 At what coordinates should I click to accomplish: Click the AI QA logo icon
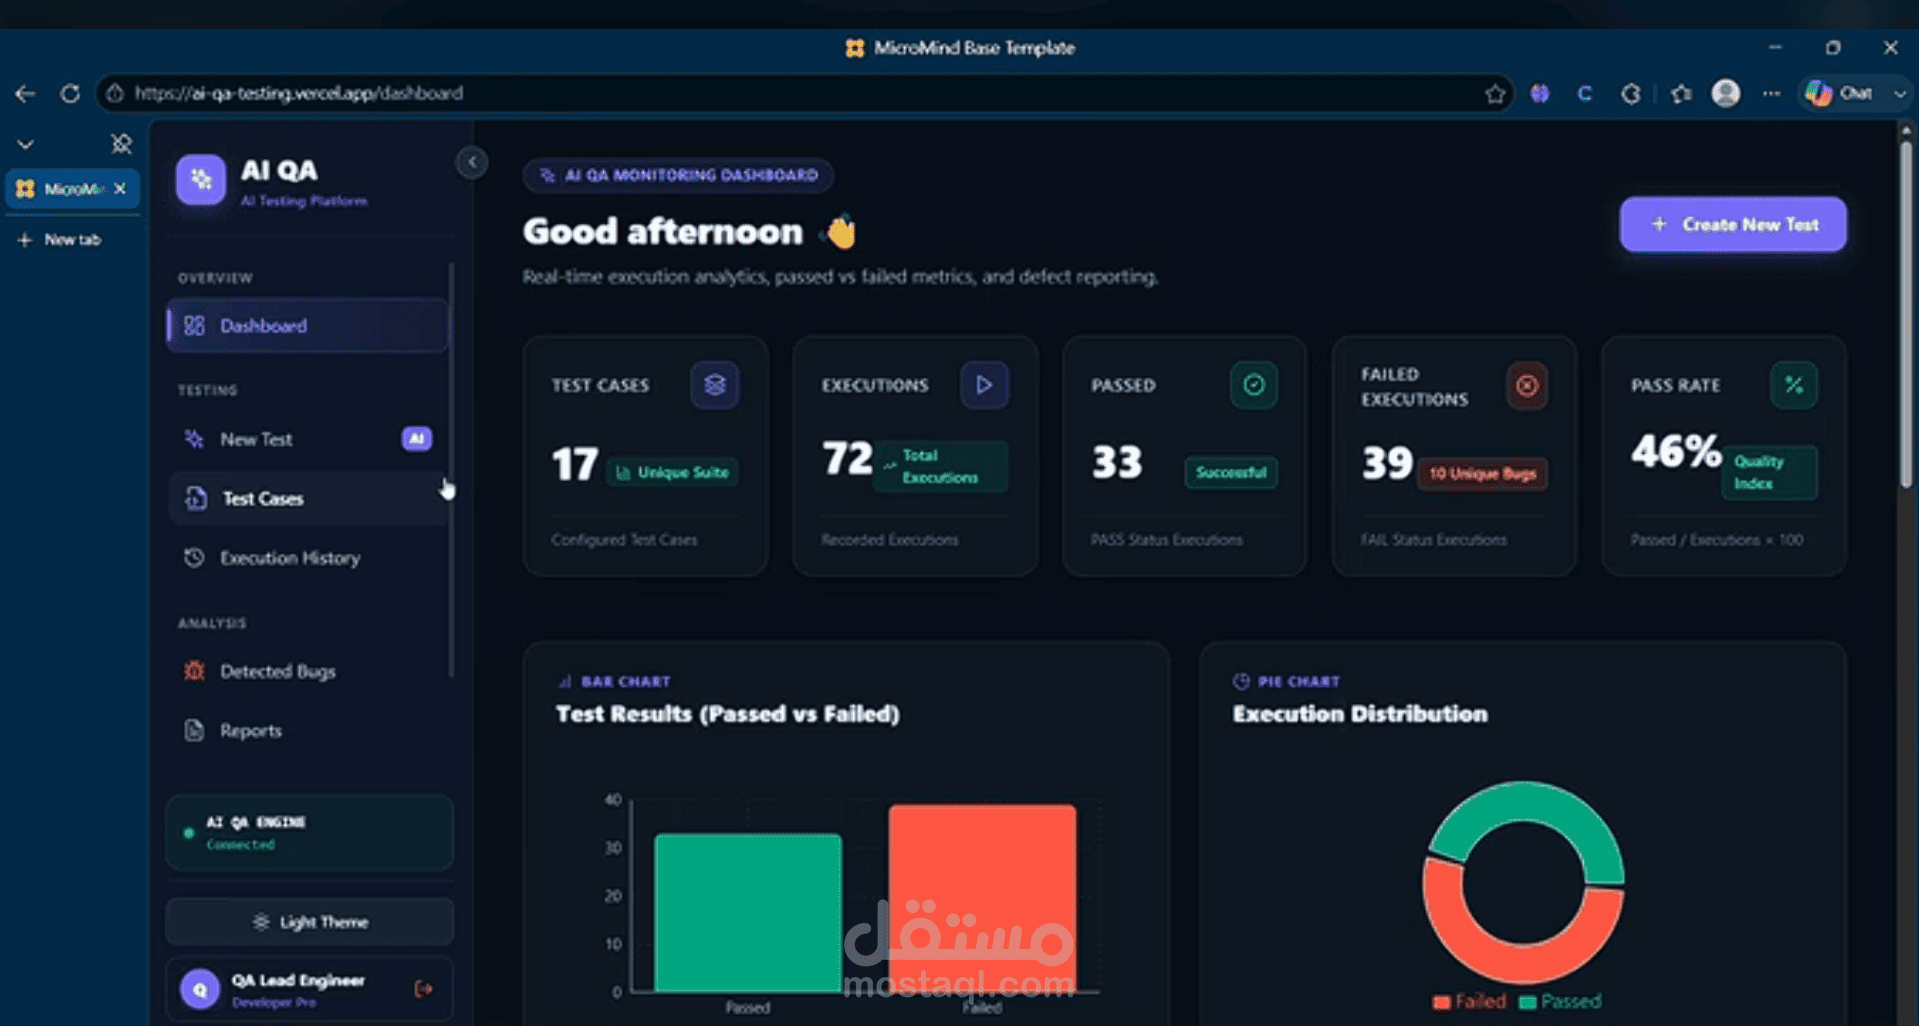click(x=201, y=180)
